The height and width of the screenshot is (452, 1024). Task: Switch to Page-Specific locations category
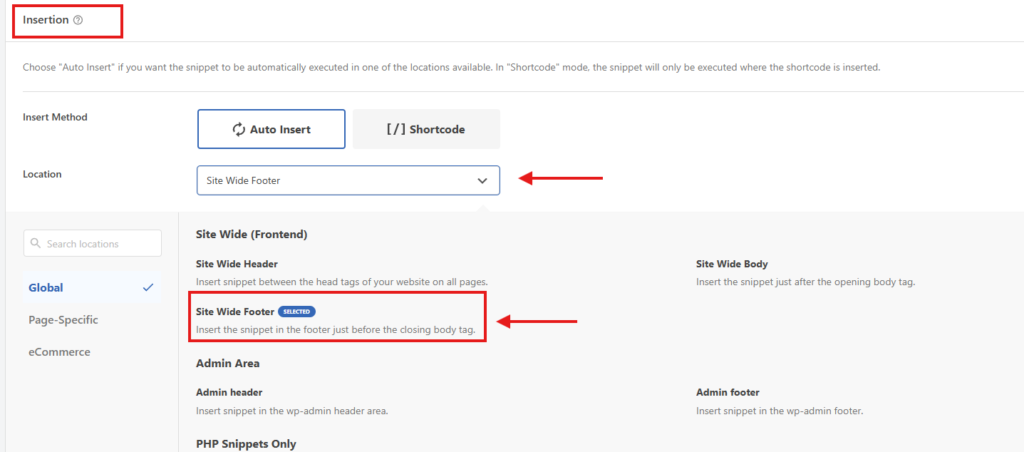point(63,320)
